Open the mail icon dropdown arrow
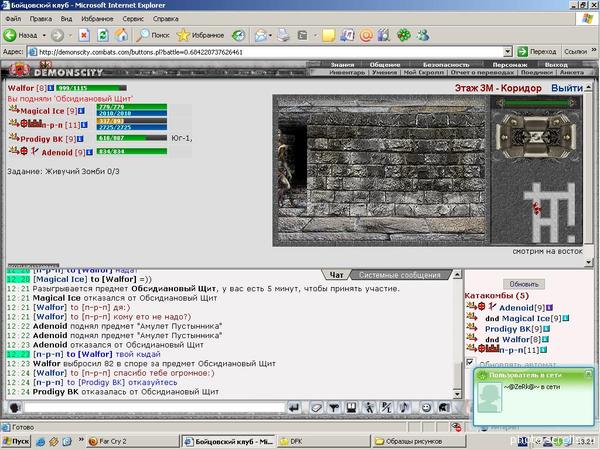This screenshot has height=450, width=600. click(x=270, y=35)
